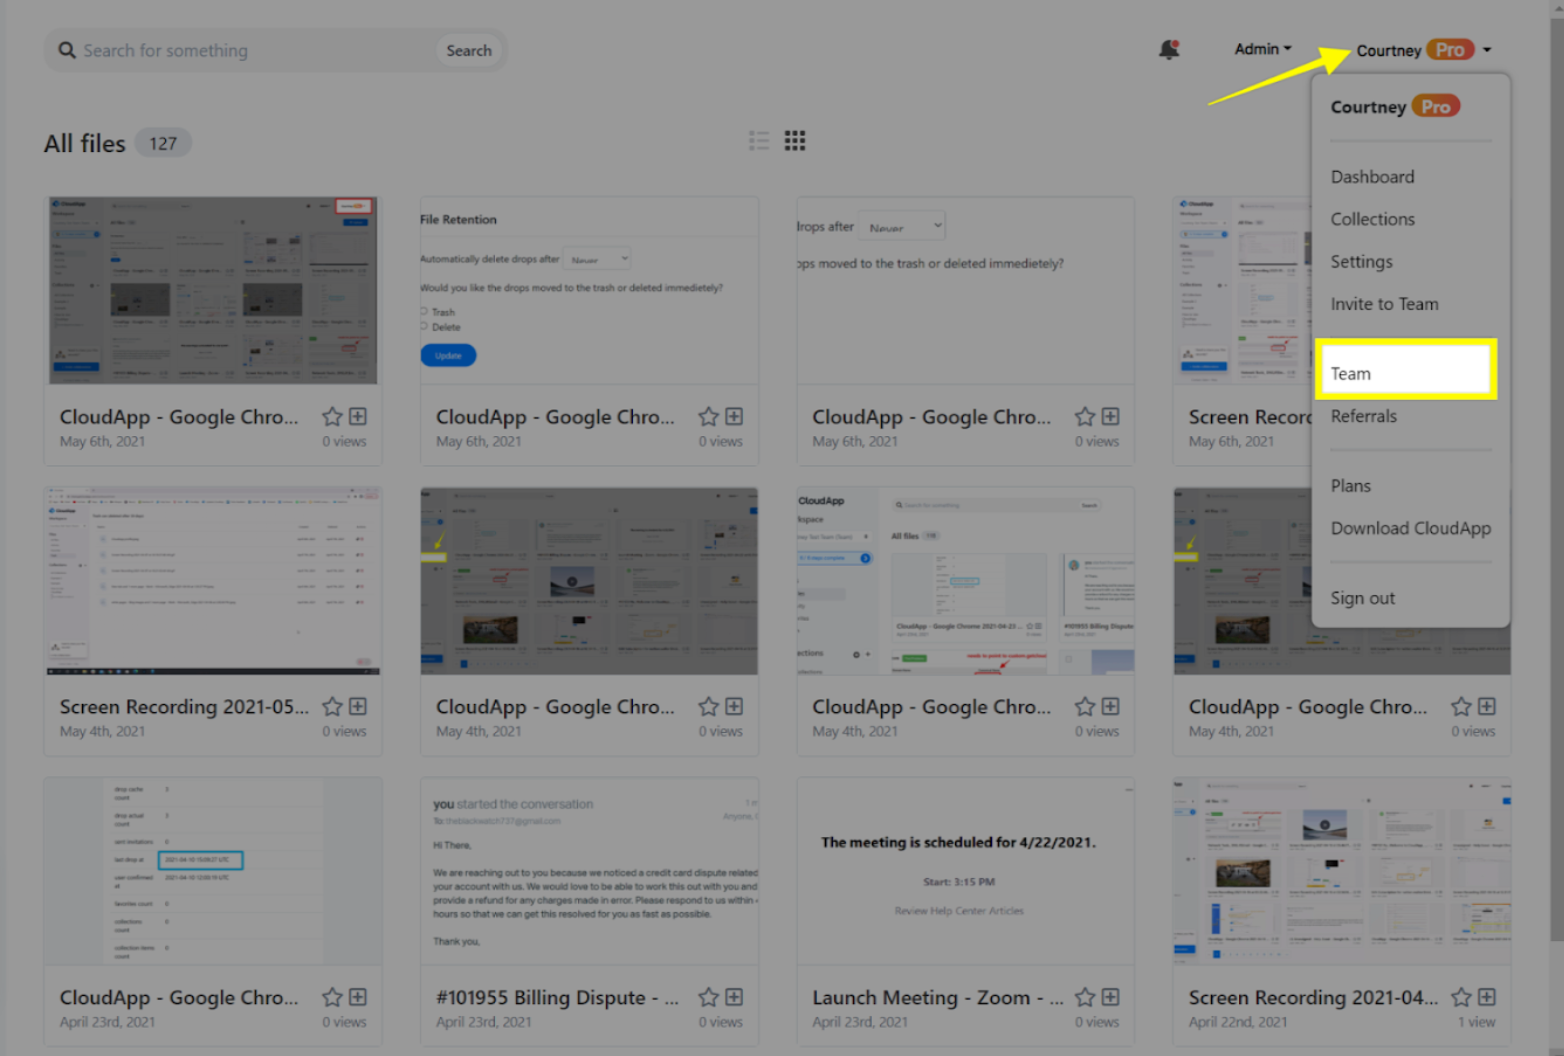This screenshot has height=1056, width=1564.
Task: Open Collections from the account menu
Action: click(1372, 219)
